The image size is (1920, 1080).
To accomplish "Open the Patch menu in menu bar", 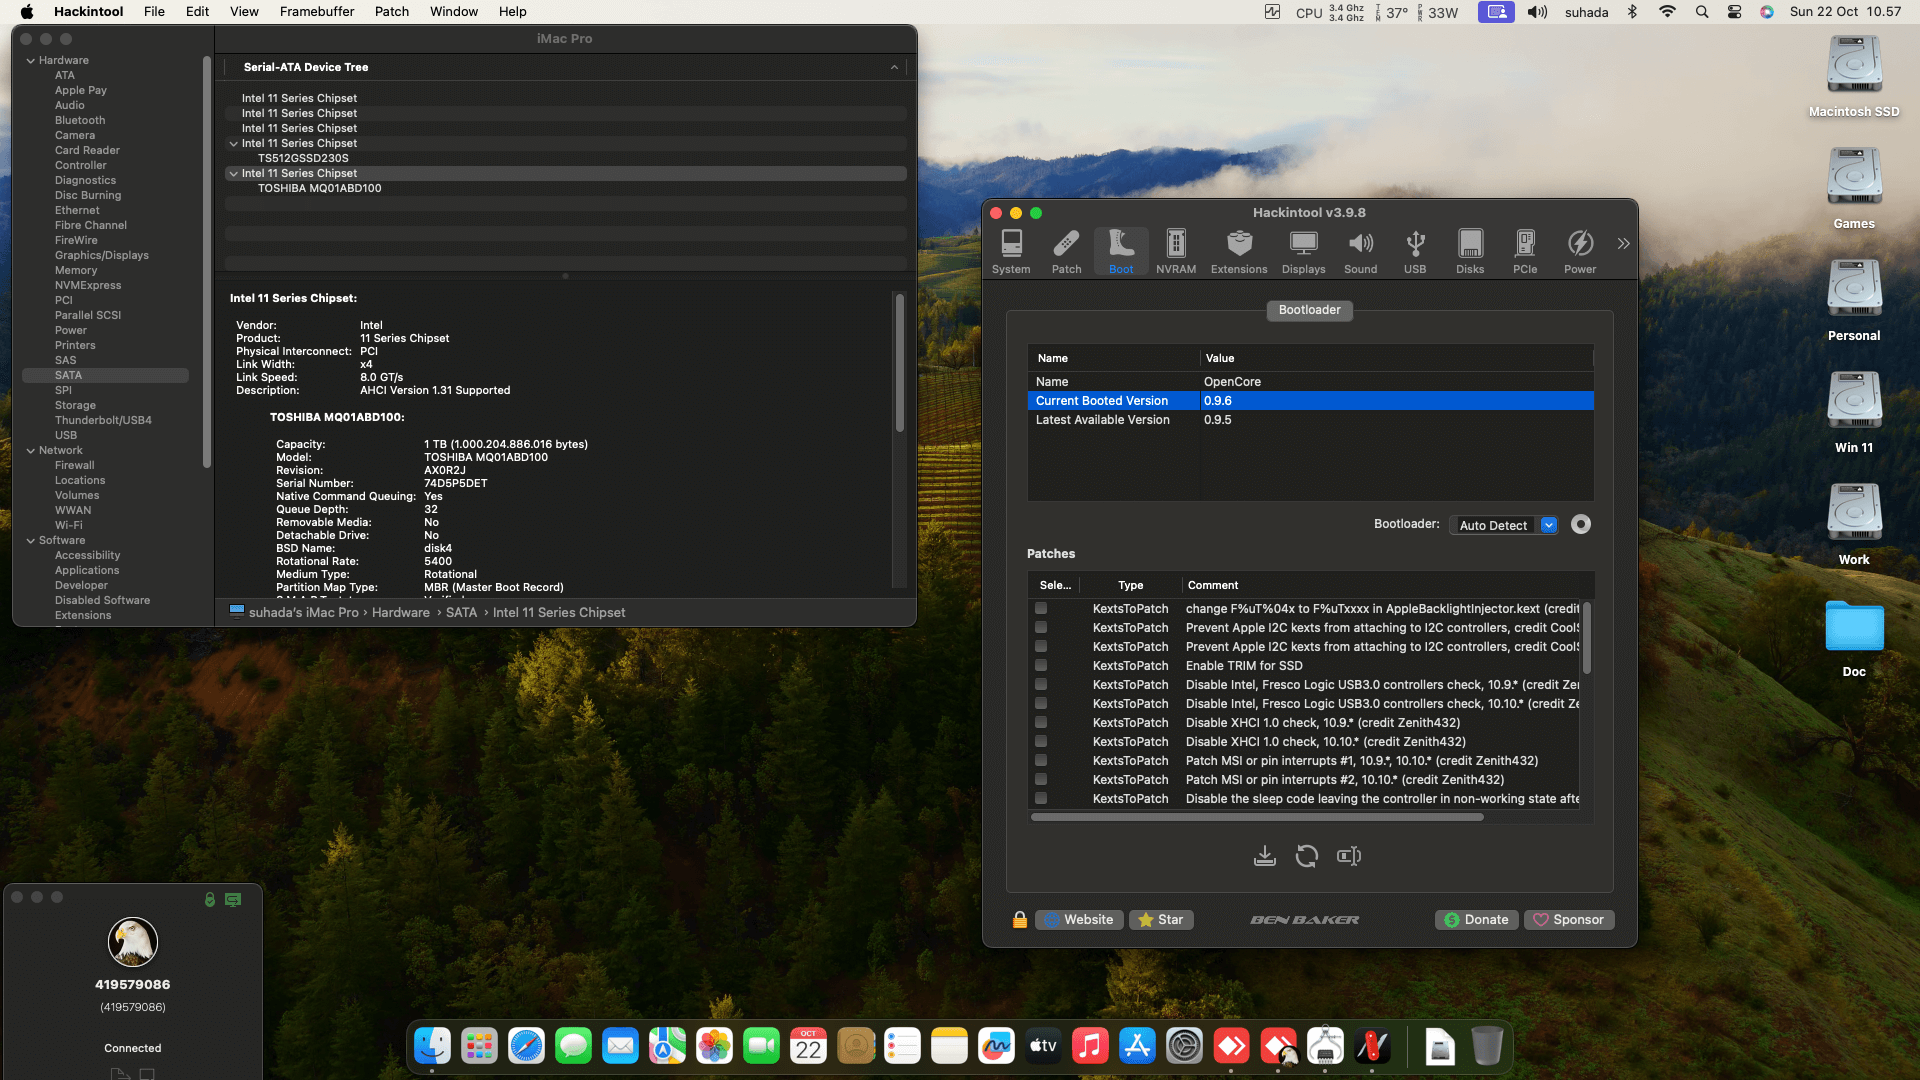I will point(391,12).
